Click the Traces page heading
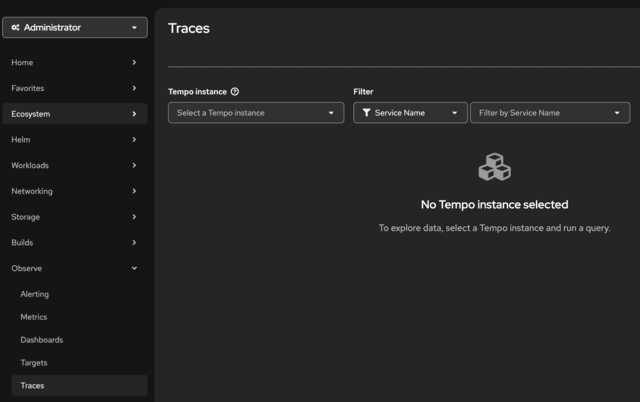This screenshot has width=640, height=402. click(x=189, y=28)
